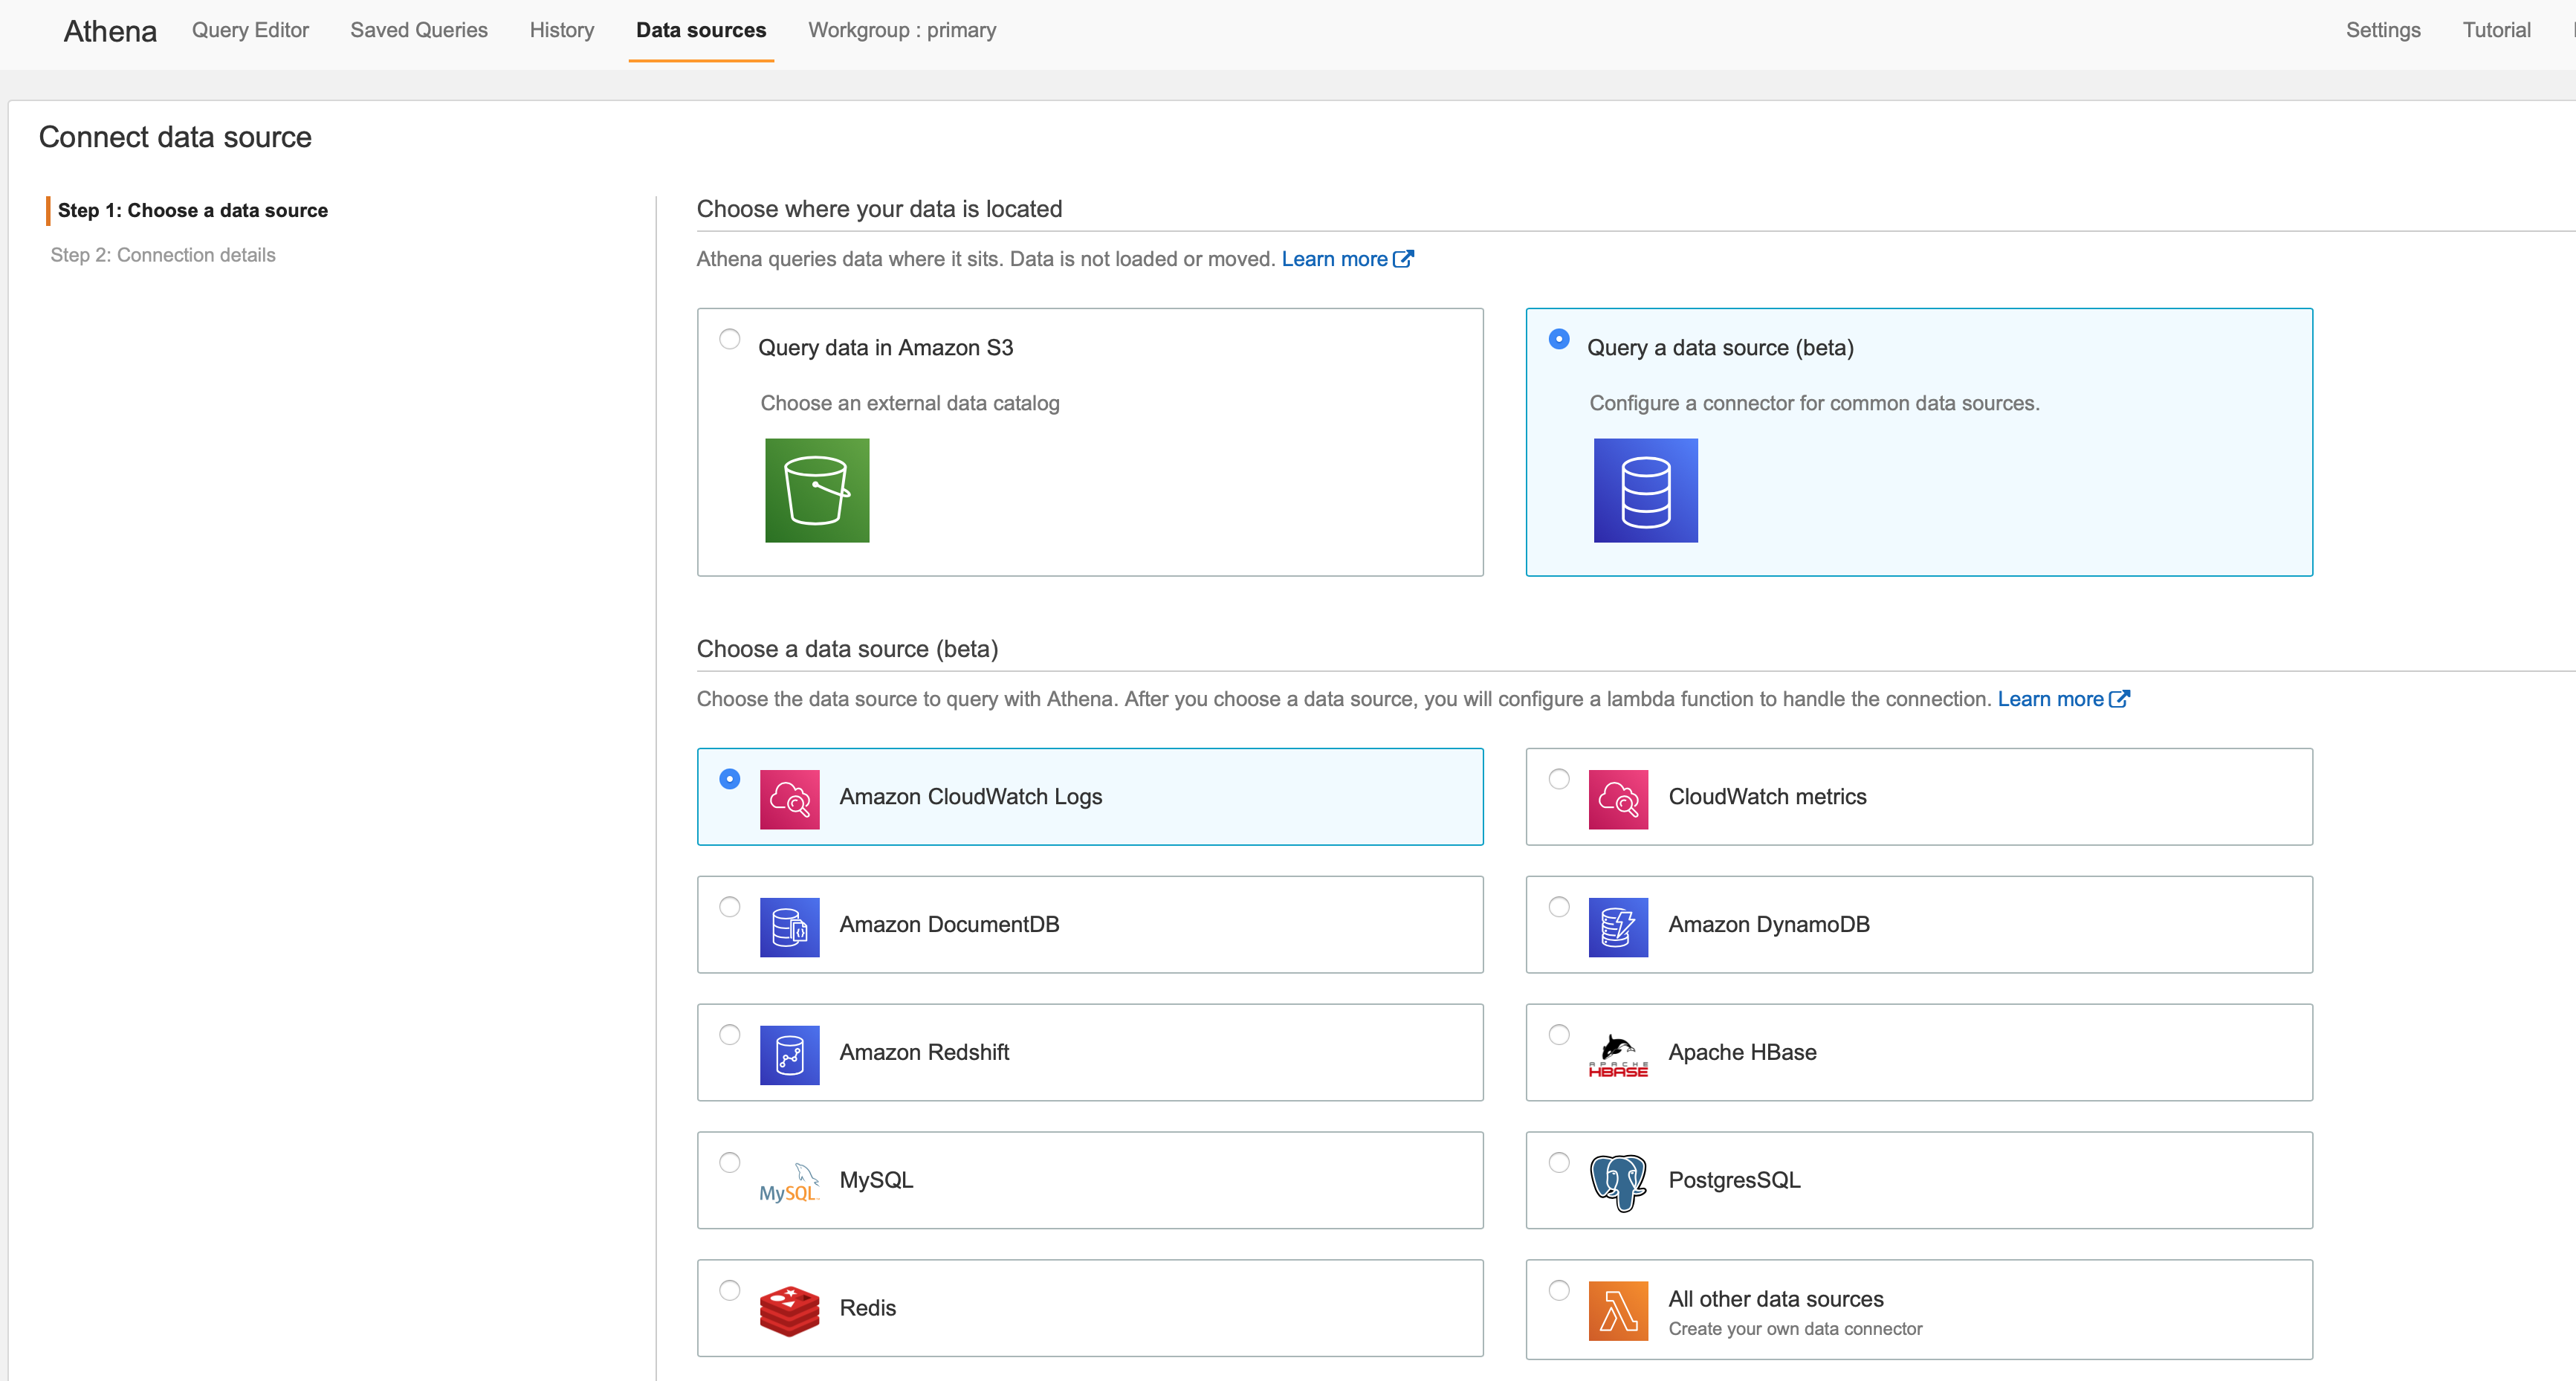Click the PostgresSQL text label
The image size is (2576, 1381).
(x=1734, y=1181)
